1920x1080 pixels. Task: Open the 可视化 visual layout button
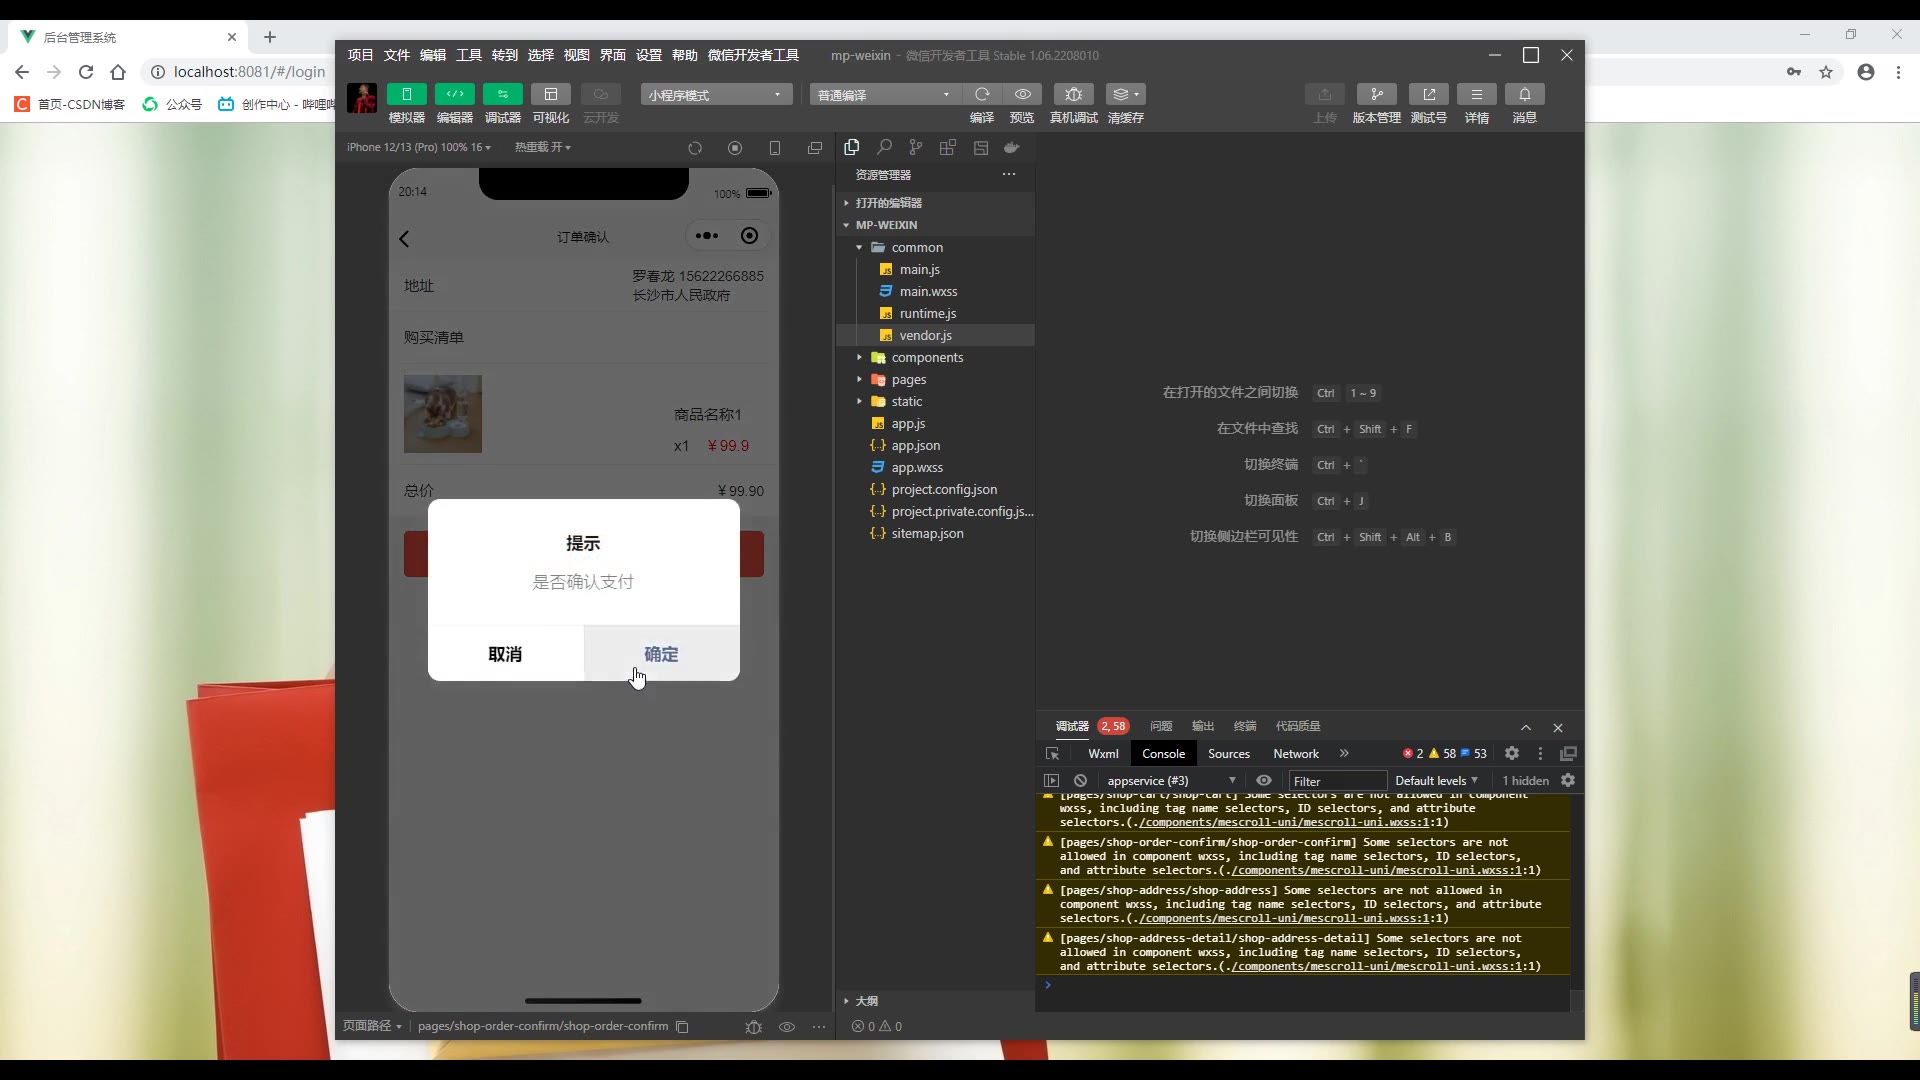(550, 94)
